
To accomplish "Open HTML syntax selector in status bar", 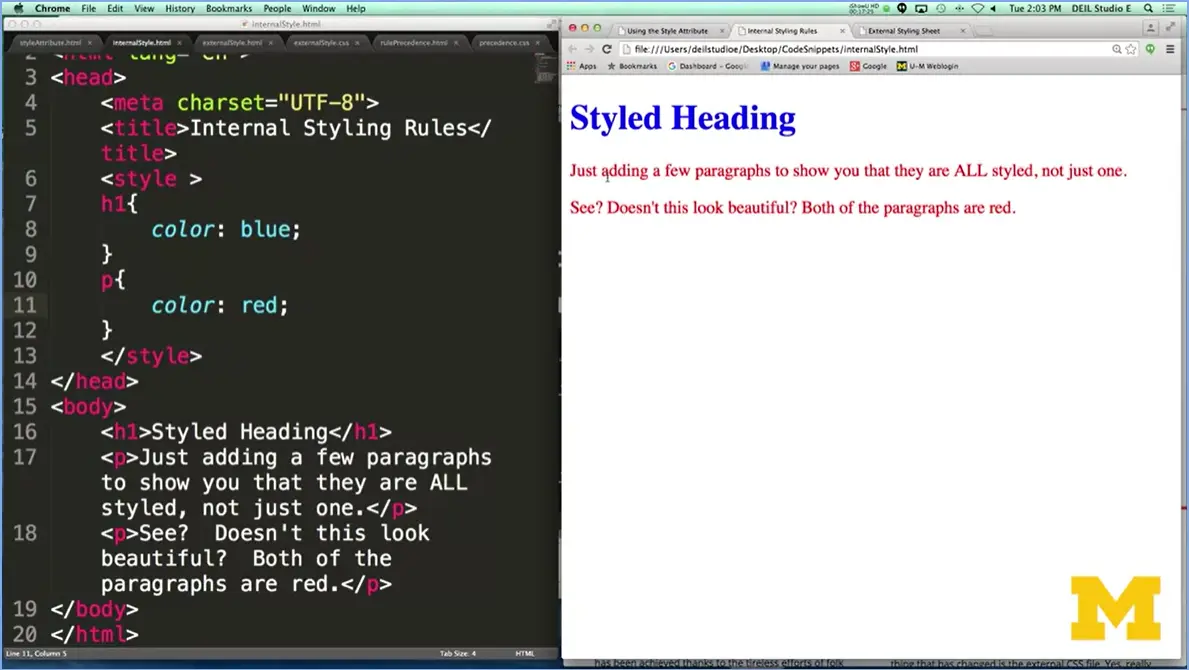I will 524,654.
